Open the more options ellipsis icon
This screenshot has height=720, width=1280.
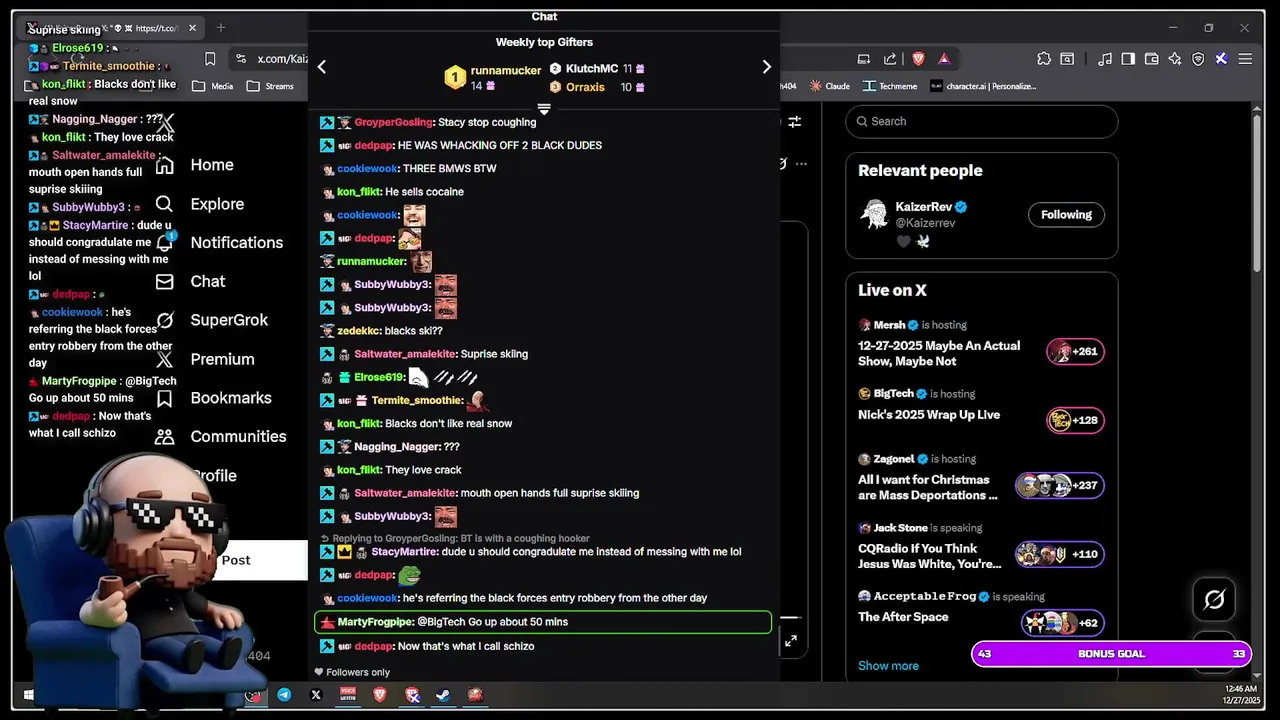(800, 163)
